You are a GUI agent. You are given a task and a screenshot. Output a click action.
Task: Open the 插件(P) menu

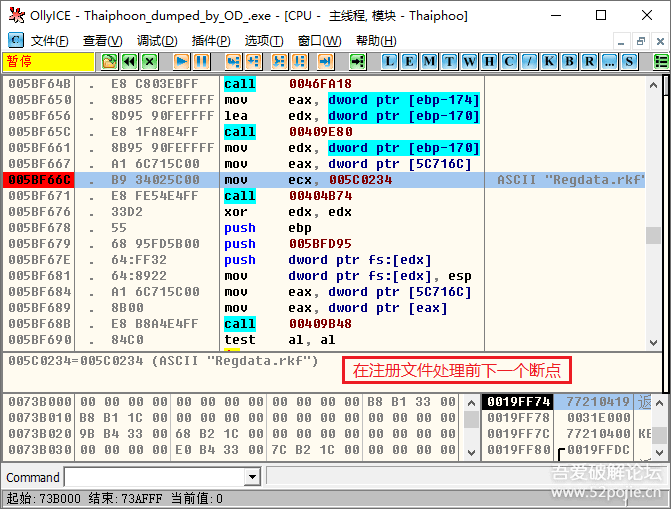tap(211, 40)
